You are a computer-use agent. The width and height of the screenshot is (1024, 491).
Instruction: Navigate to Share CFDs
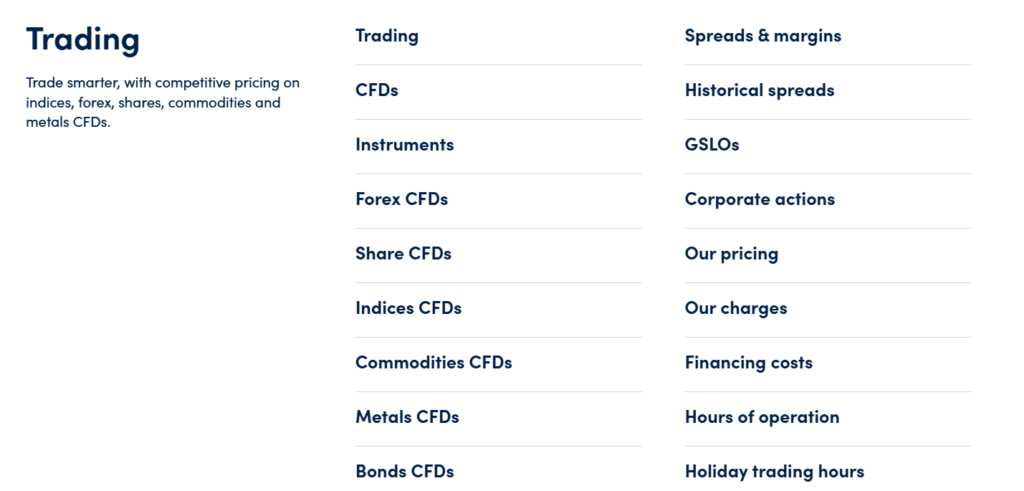point(403,254)
